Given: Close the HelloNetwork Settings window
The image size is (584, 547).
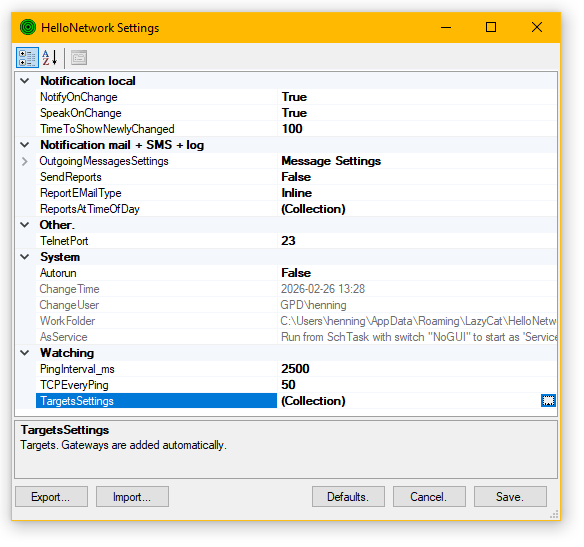Looking at the screenshot, I should pyautogui.click(x=537, y=27).
